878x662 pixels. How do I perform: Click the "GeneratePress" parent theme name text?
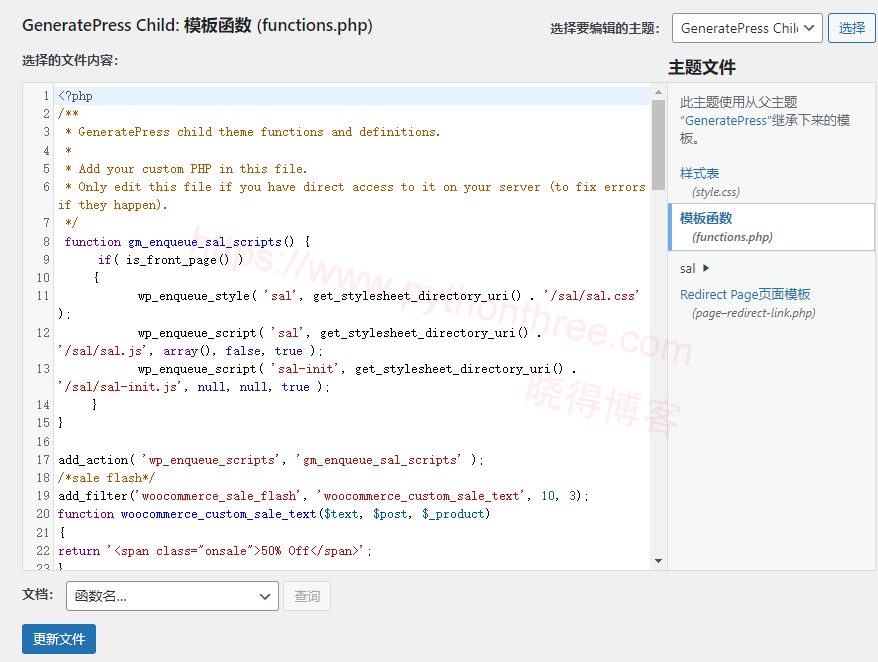[726, 120]
